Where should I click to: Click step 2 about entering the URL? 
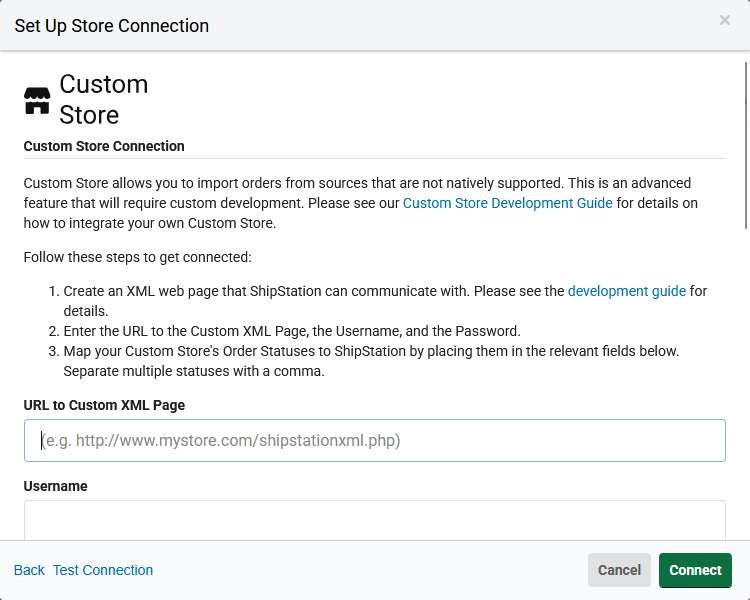coord(292,331)
